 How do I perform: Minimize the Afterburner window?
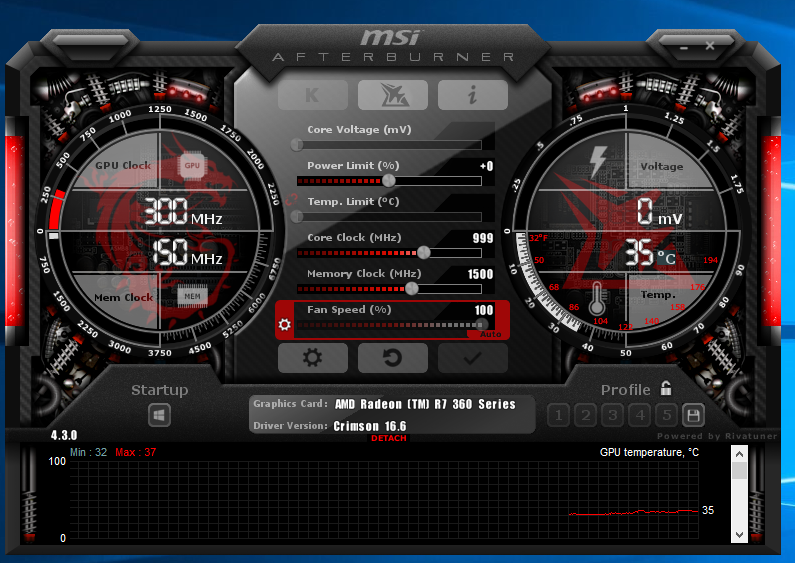coord(684,48)
